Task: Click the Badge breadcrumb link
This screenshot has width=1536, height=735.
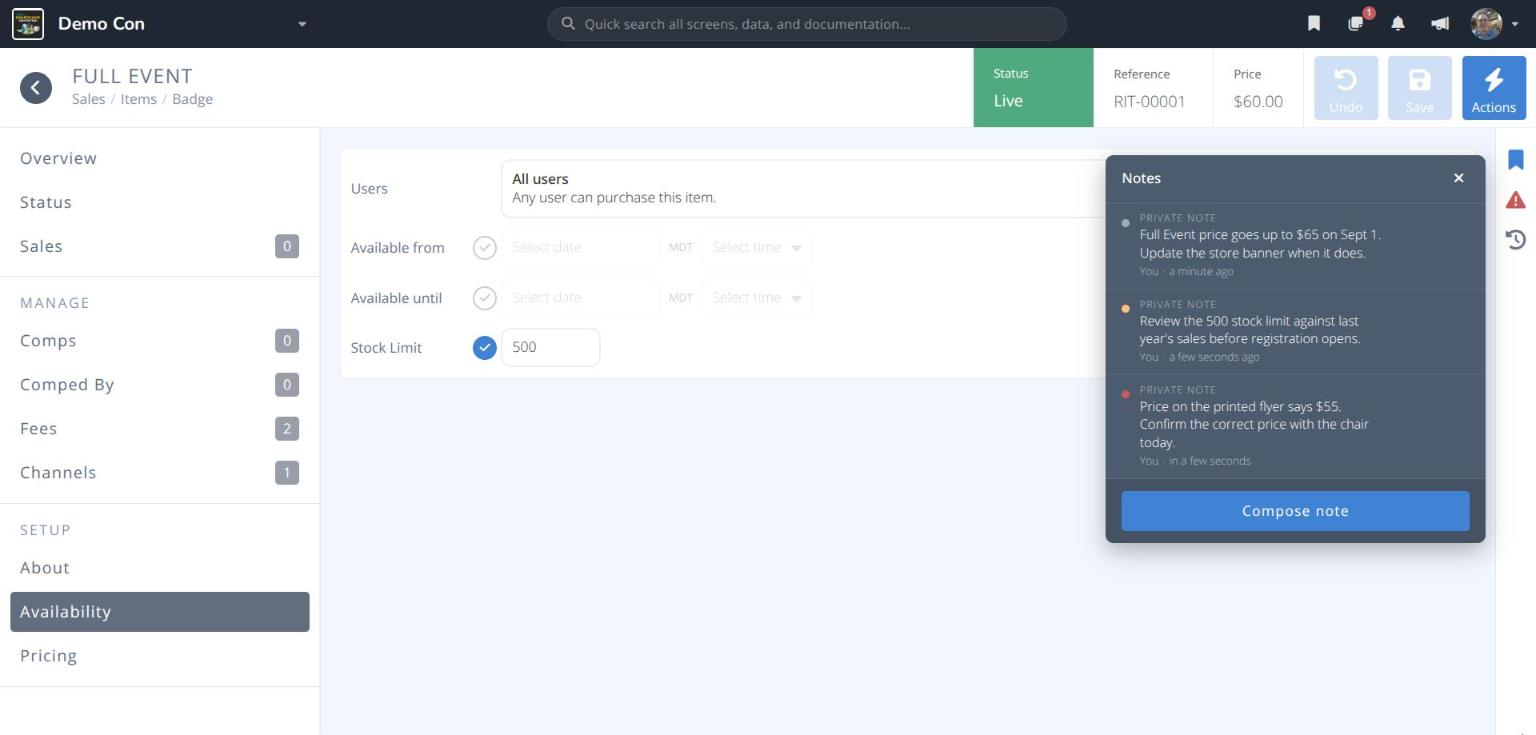Action: coord(192,99)
